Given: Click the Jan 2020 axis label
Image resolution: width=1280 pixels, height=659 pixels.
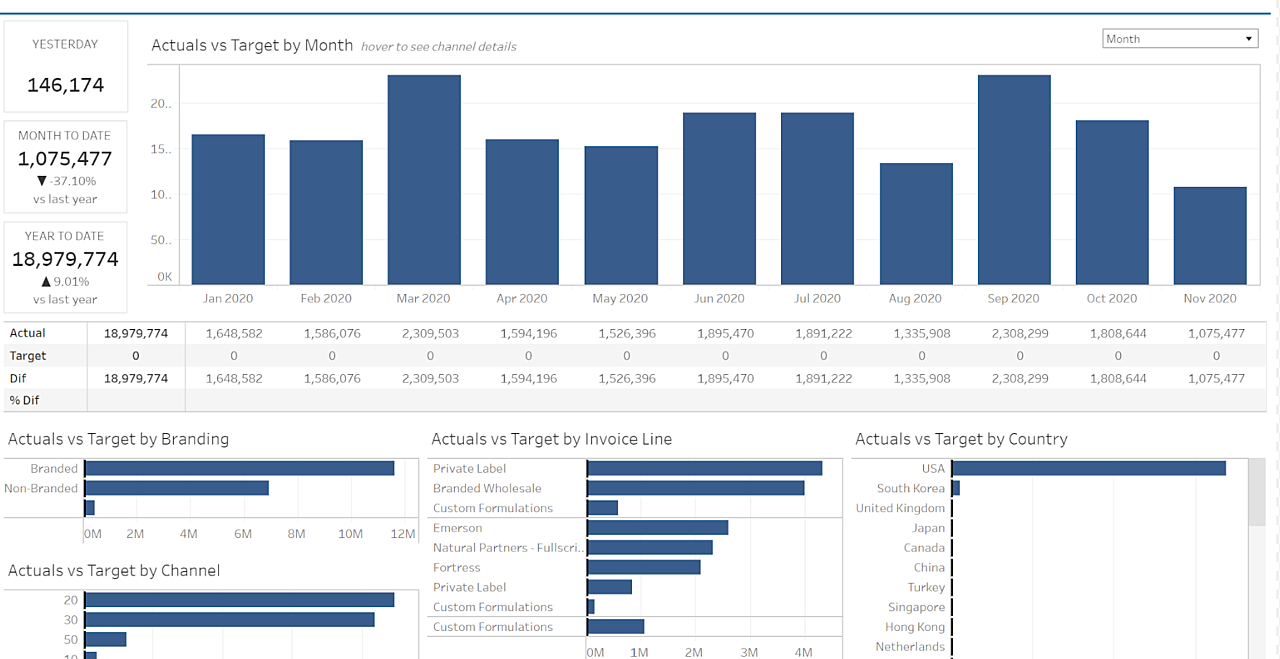Looking at the screenshot, I should 228,298.
